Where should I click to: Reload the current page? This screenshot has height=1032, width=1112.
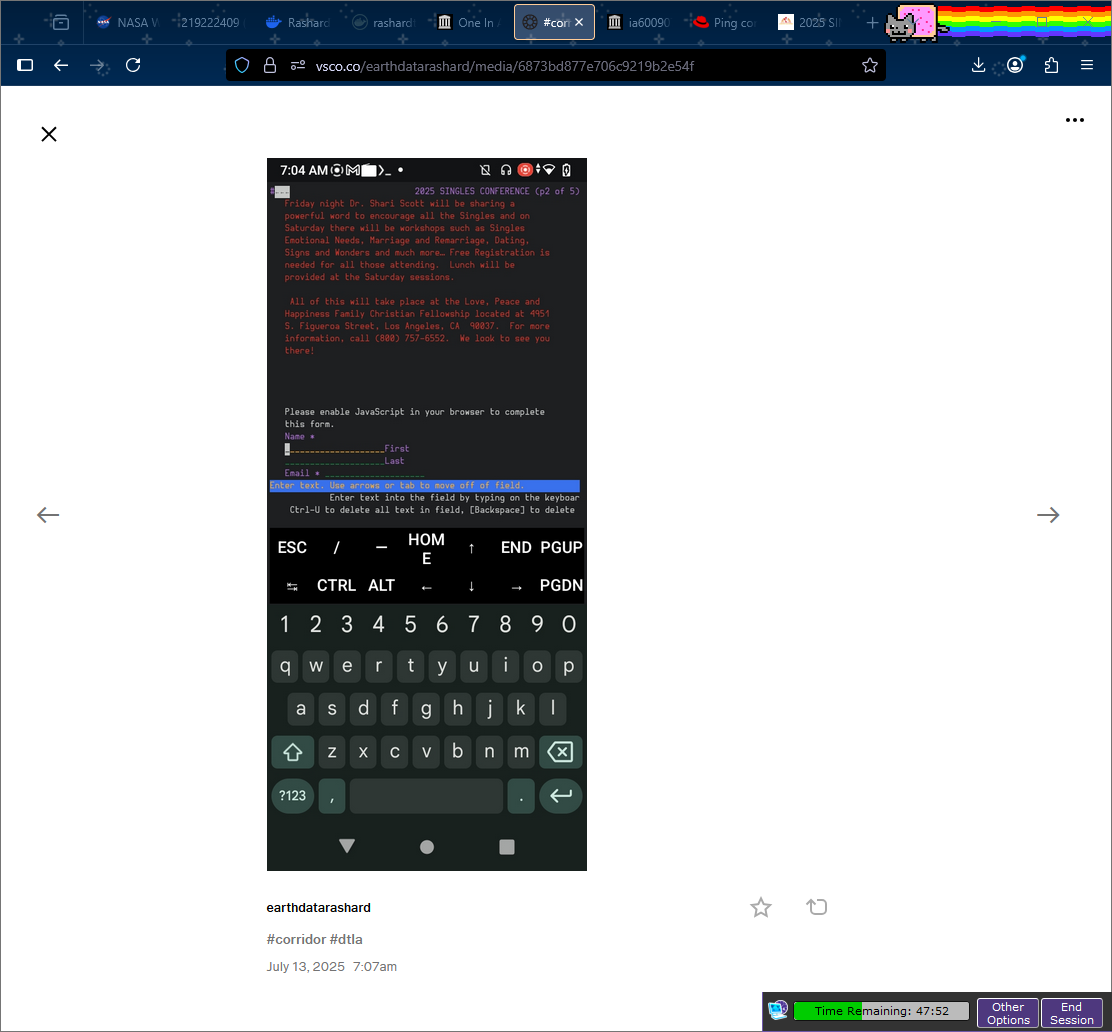click(133, 65)
